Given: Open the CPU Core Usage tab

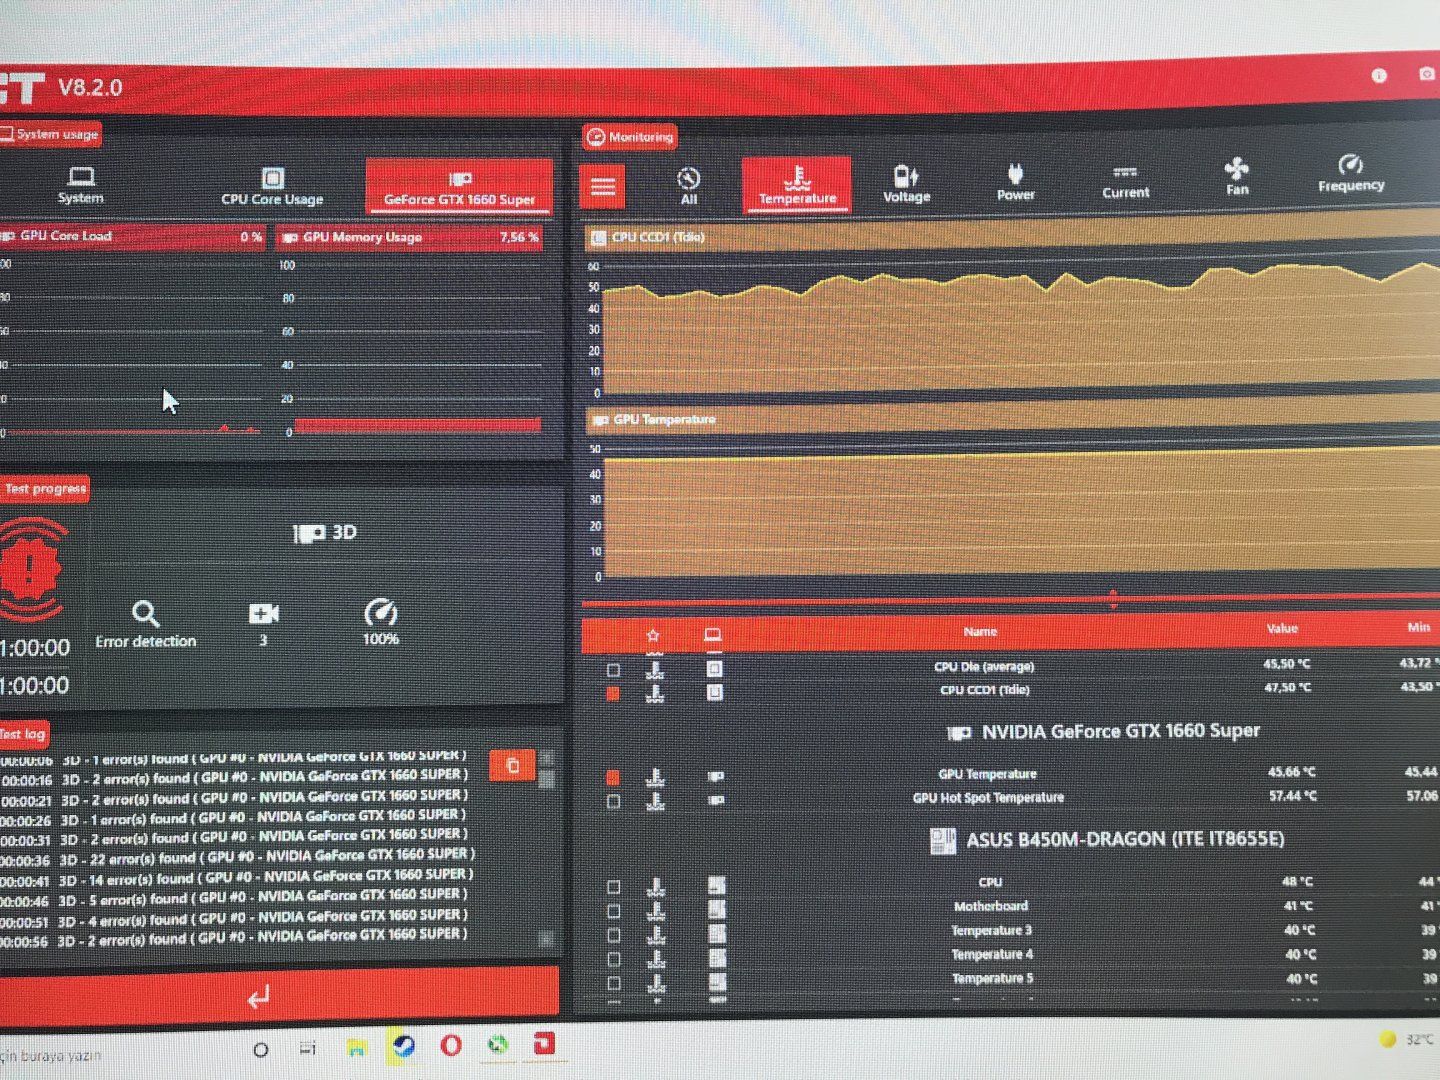Looking at the screenshot, I should coord(272,186).
